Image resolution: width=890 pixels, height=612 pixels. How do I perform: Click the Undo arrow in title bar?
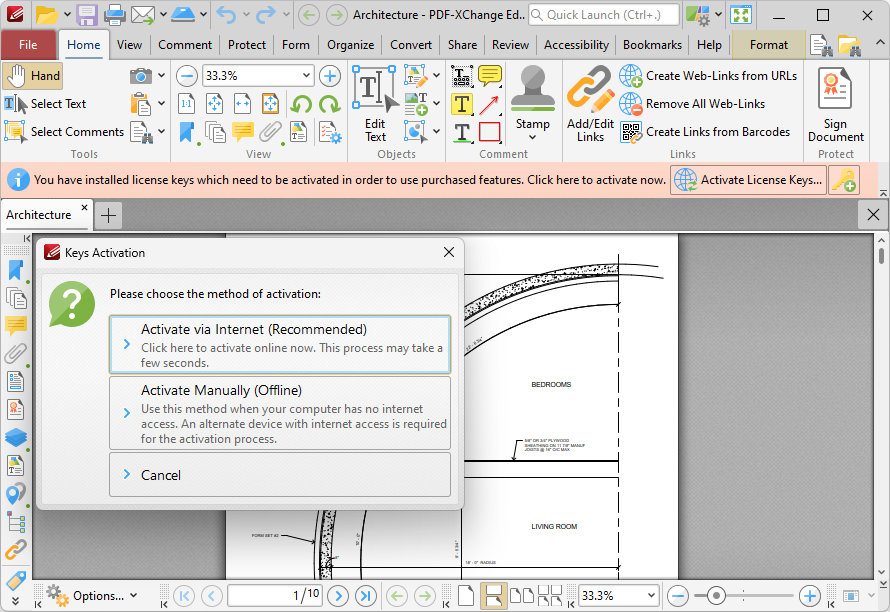tap(226, 15)
